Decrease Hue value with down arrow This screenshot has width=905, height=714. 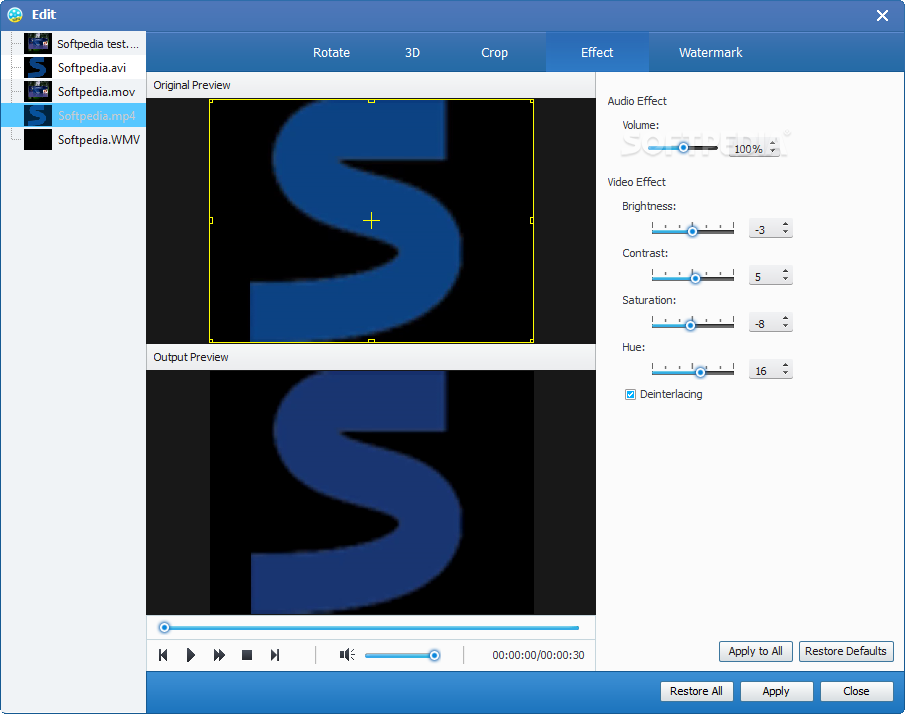coord(786,373)
